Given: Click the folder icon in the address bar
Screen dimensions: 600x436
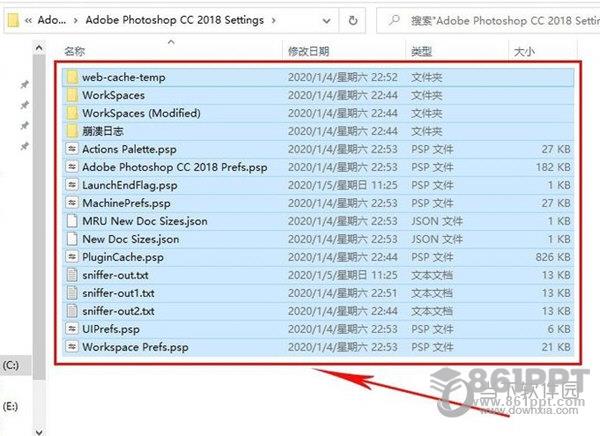Looking at the screenshot, I should pyautogui.click(x=13, y=20).
